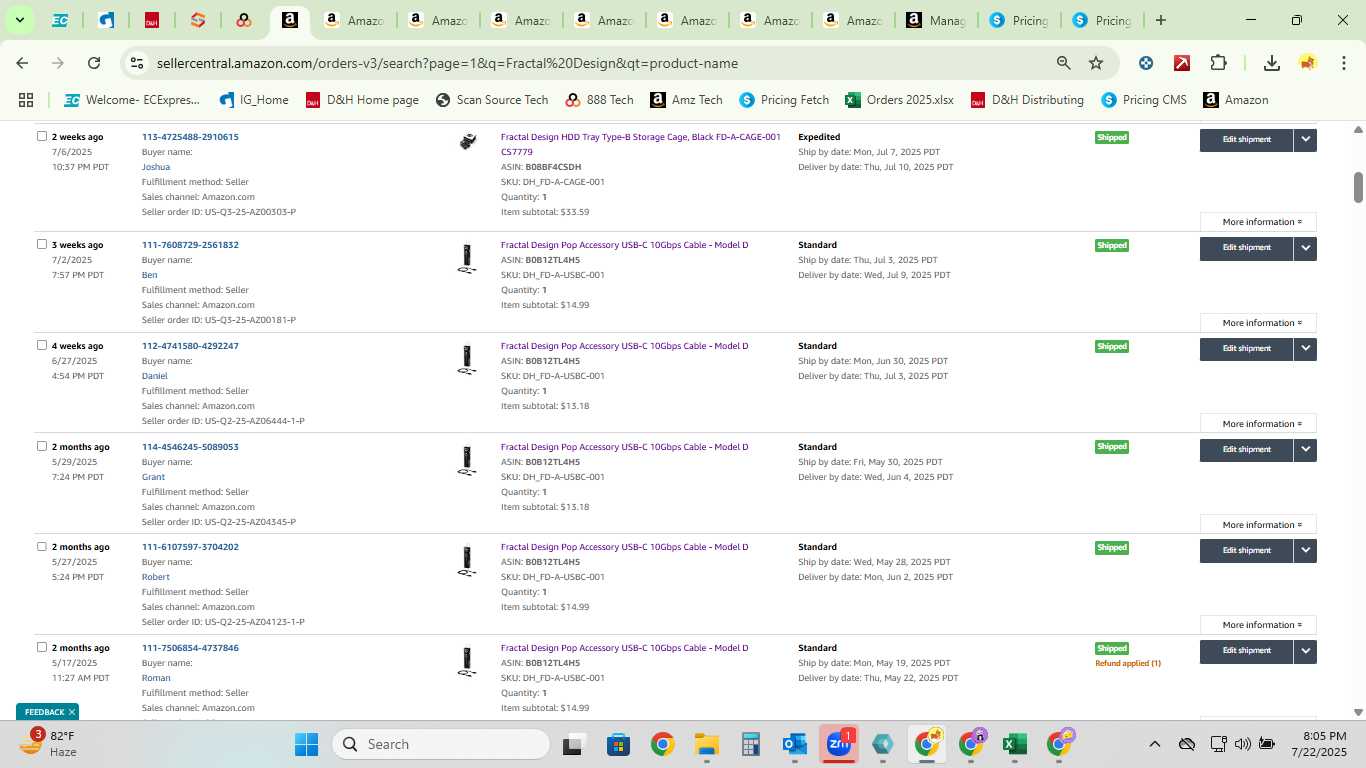The height and width of the screenshot is (768, 1366).
Task: Open Windows Start menu
Action: click(x=306, y=744)
